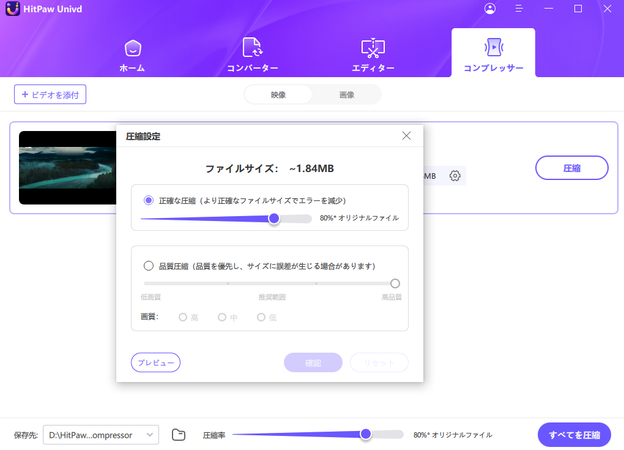Switch to the ホーム tab
Screen dimensions: 624x450
(132, 54)
